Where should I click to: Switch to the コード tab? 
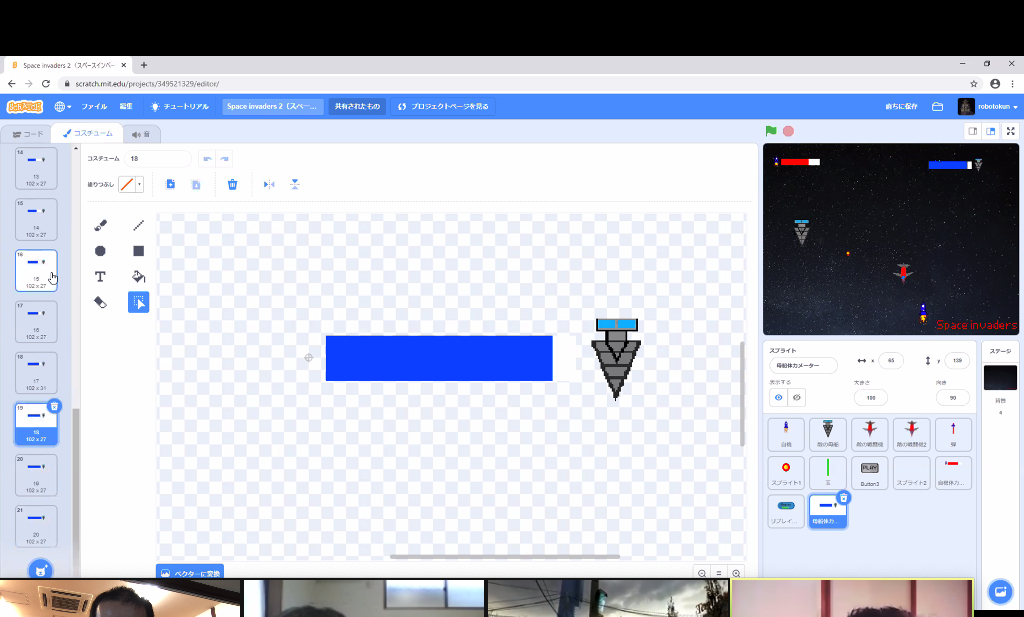pos(27,134)
